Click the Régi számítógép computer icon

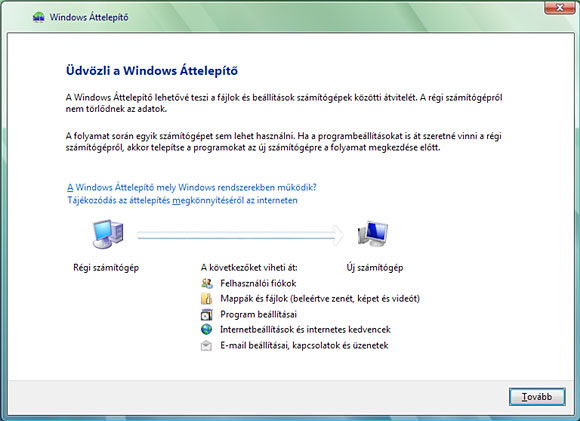click(108, 234)
